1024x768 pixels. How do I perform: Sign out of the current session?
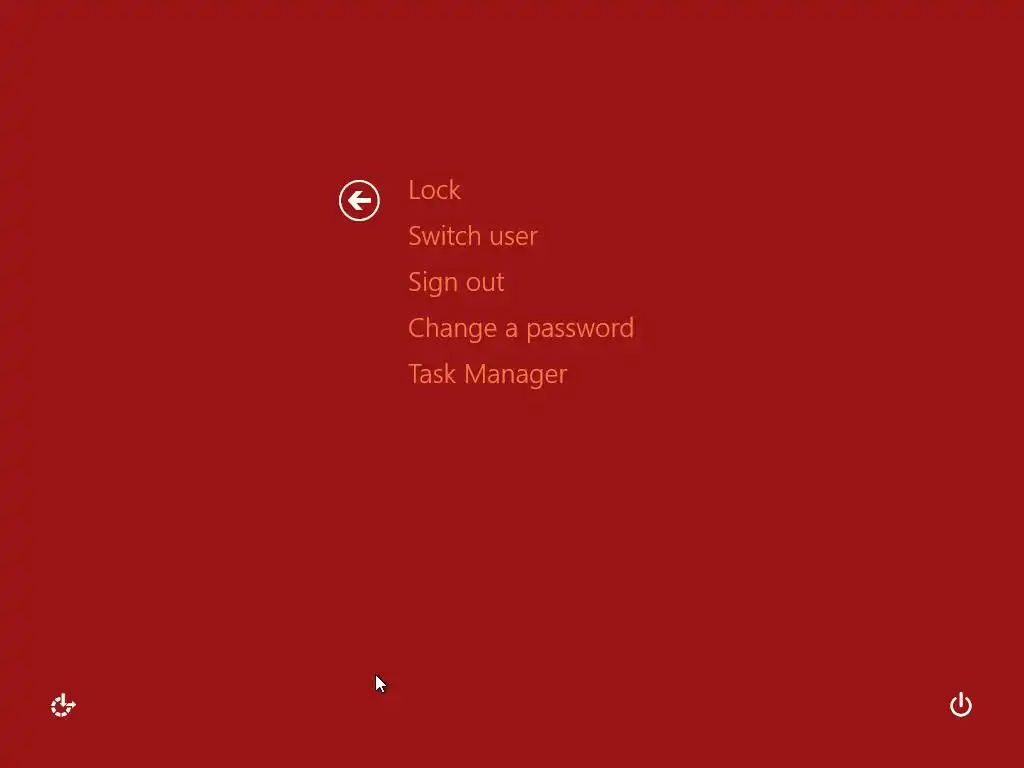click(456, 282)
